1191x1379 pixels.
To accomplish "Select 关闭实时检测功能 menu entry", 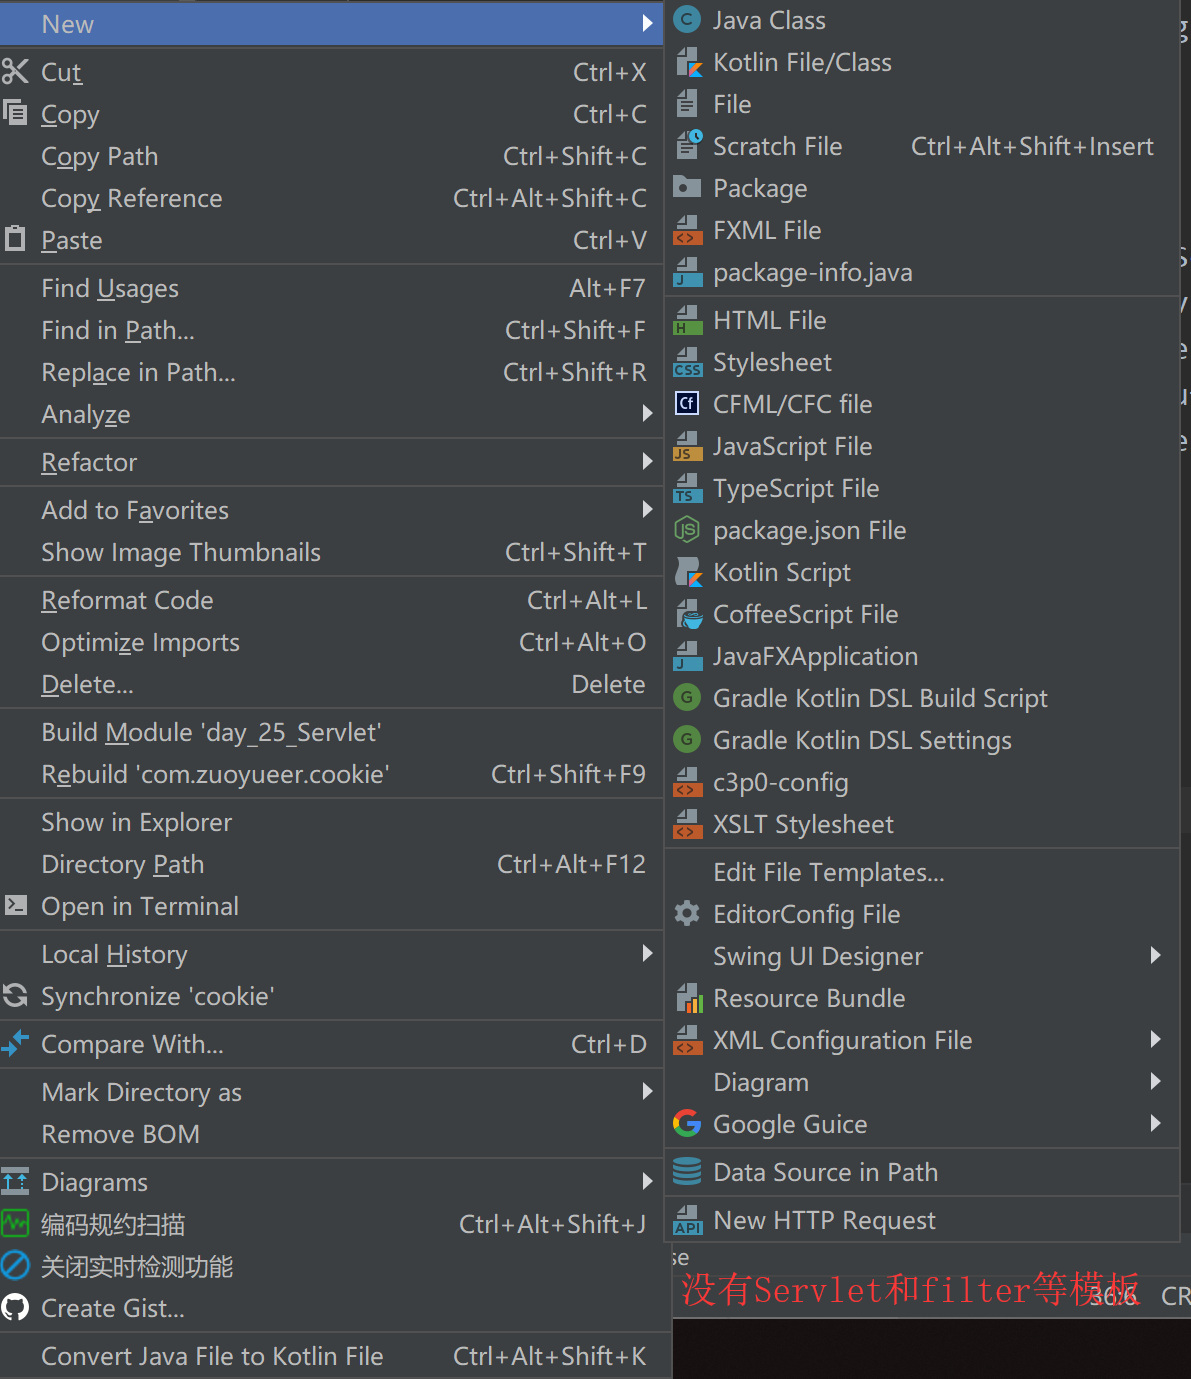I will coord(331,1266).
